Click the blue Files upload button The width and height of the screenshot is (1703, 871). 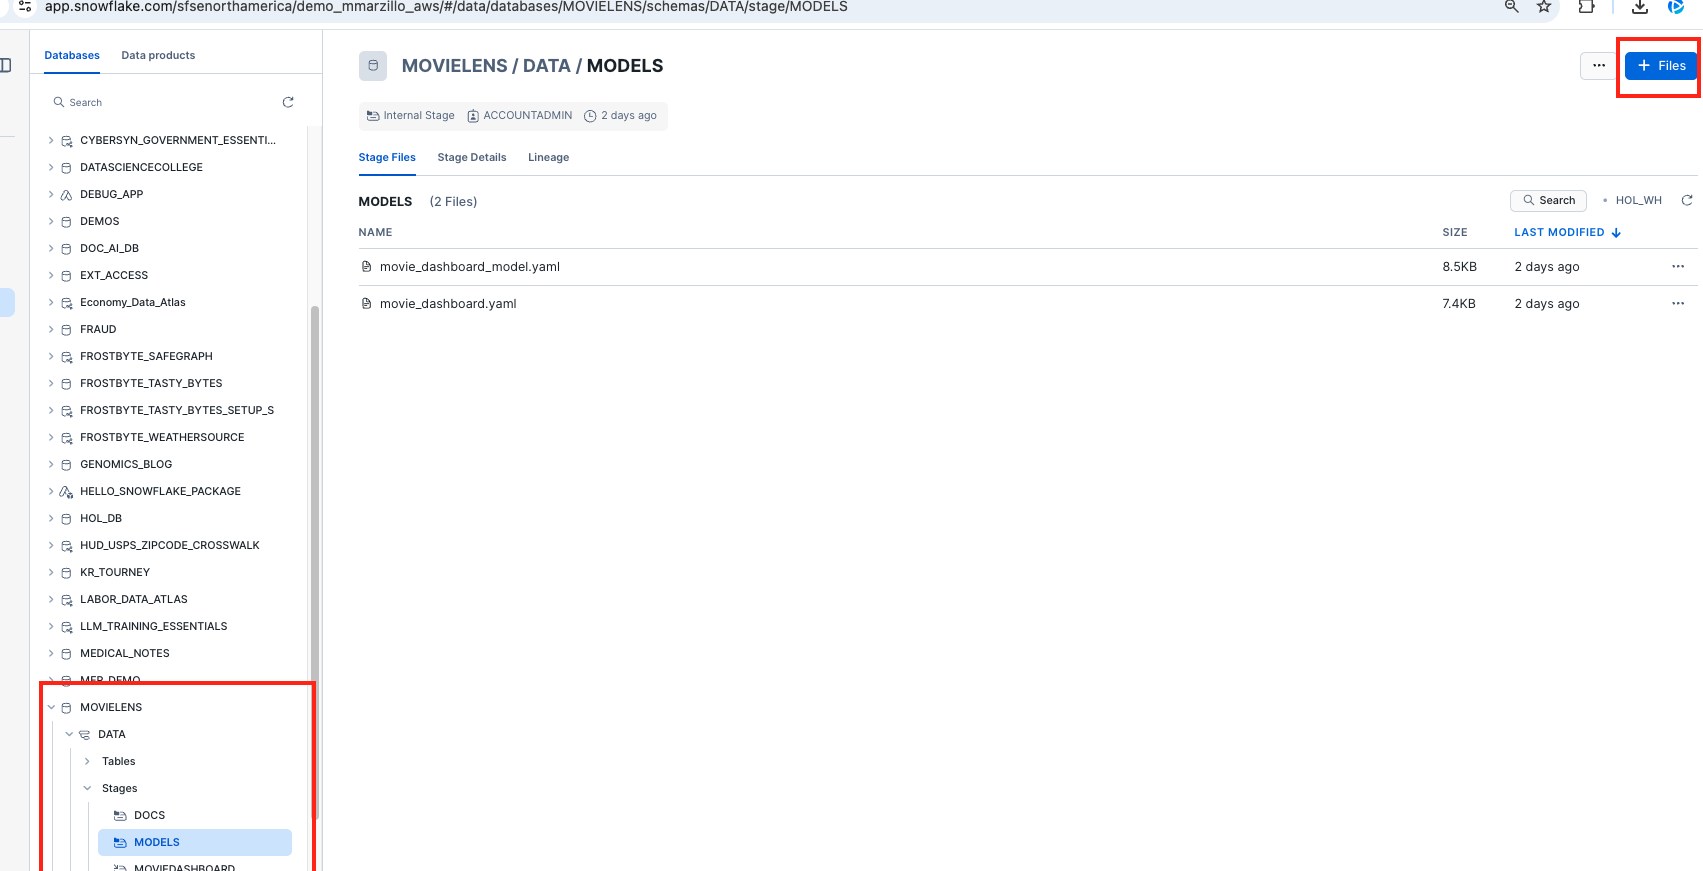tap(1661, 66)
